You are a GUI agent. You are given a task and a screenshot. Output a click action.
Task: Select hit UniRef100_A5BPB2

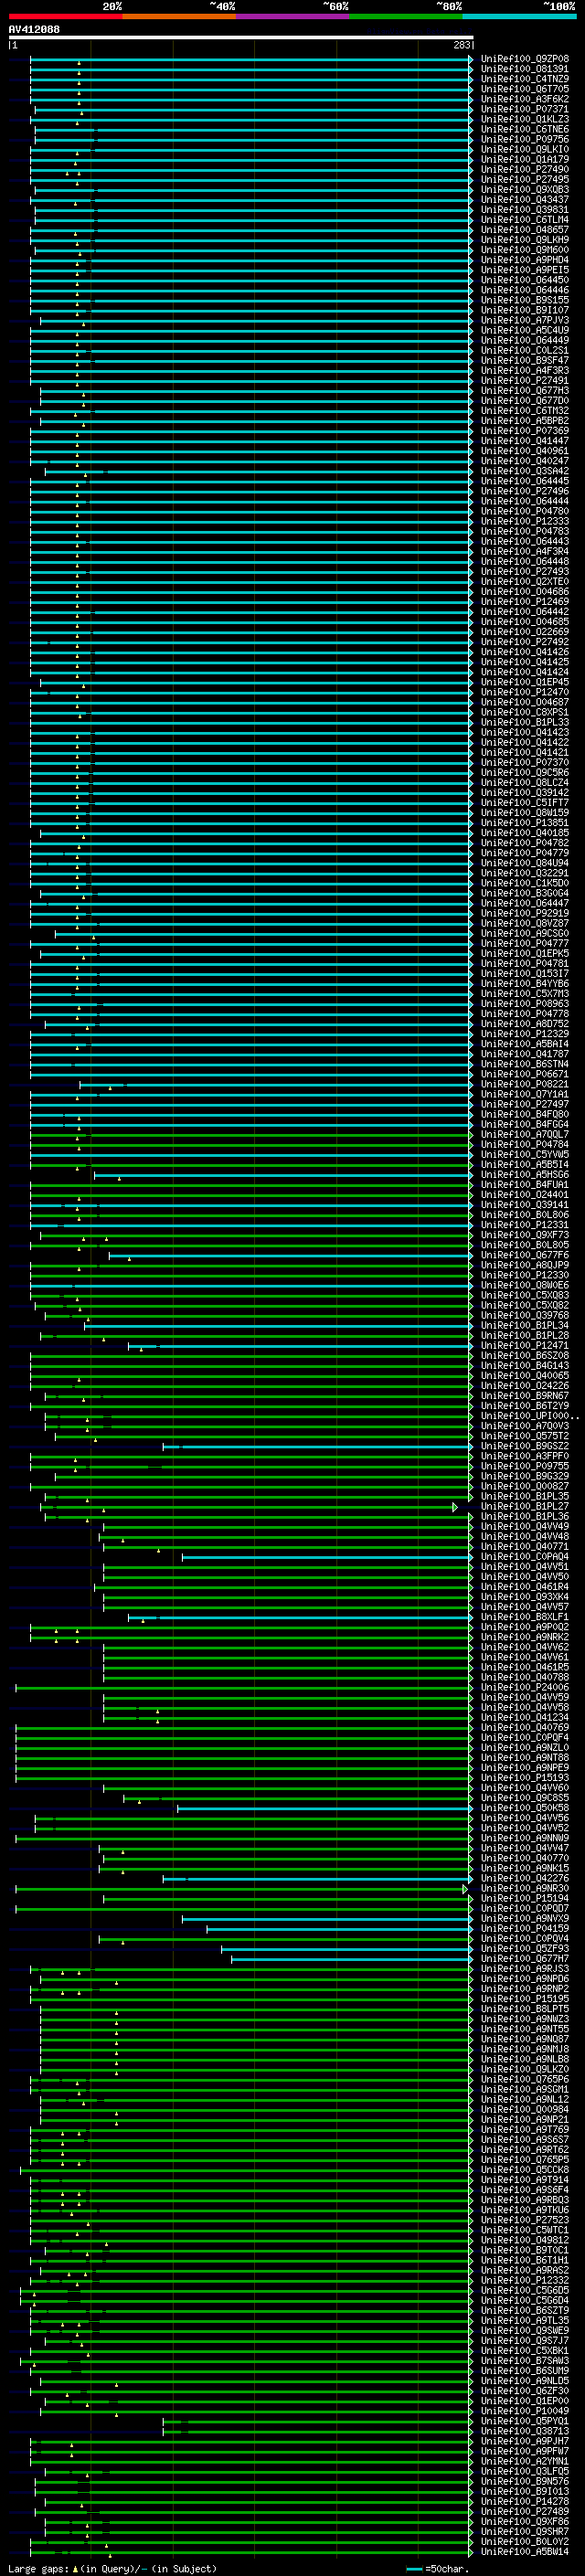coord(525,421)
